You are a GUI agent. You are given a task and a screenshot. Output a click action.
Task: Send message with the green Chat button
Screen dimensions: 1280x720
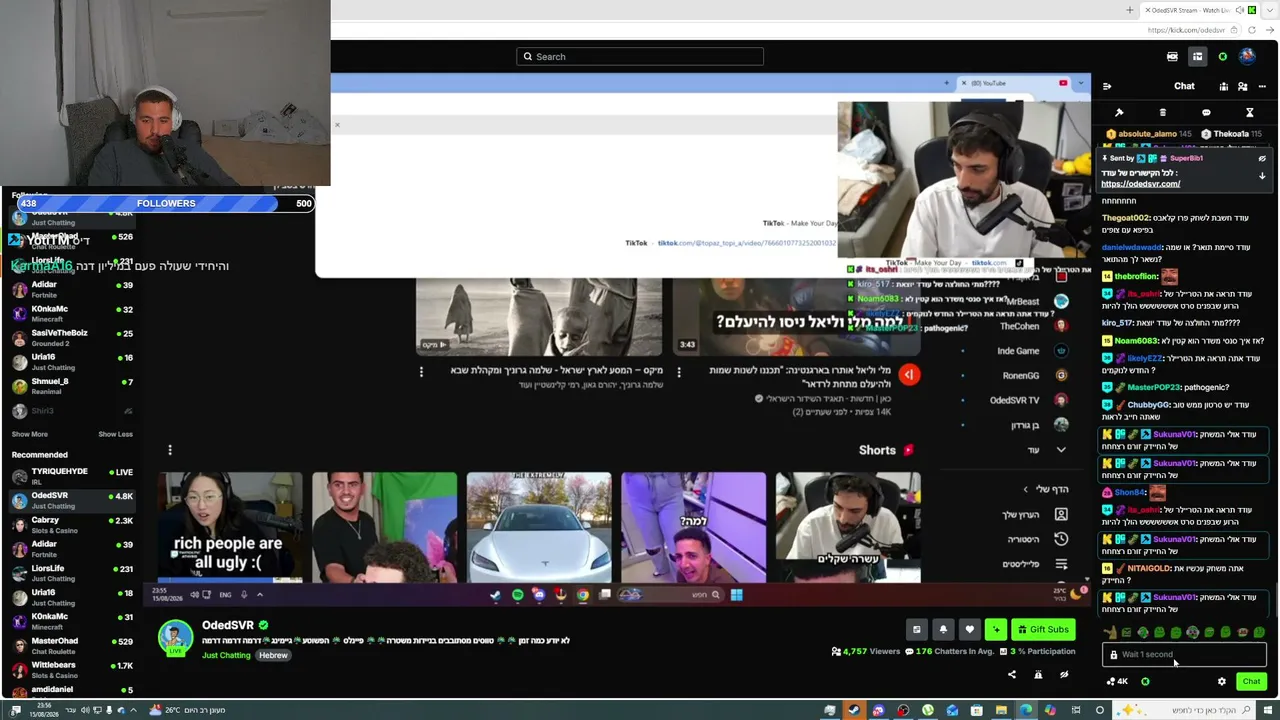(1251, 682)
